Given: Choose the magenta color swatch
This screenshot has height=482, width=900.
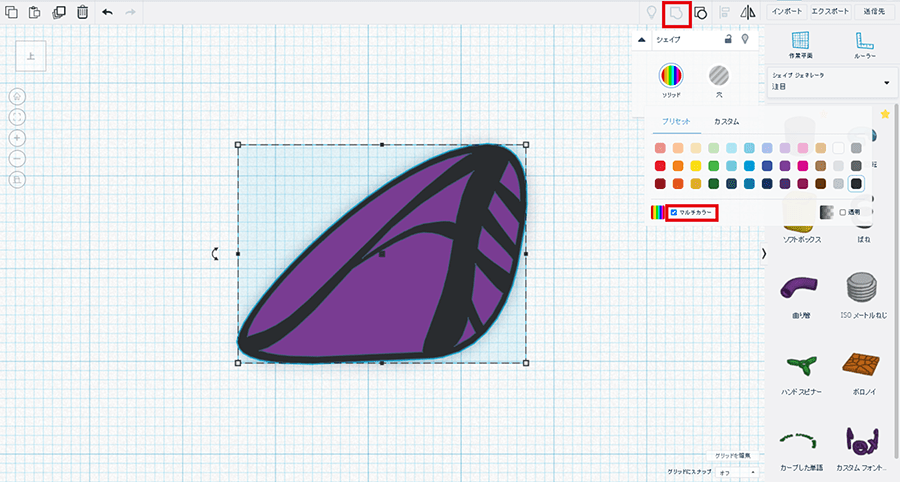Looking at the screenshot, I should (x=802, y=166).
